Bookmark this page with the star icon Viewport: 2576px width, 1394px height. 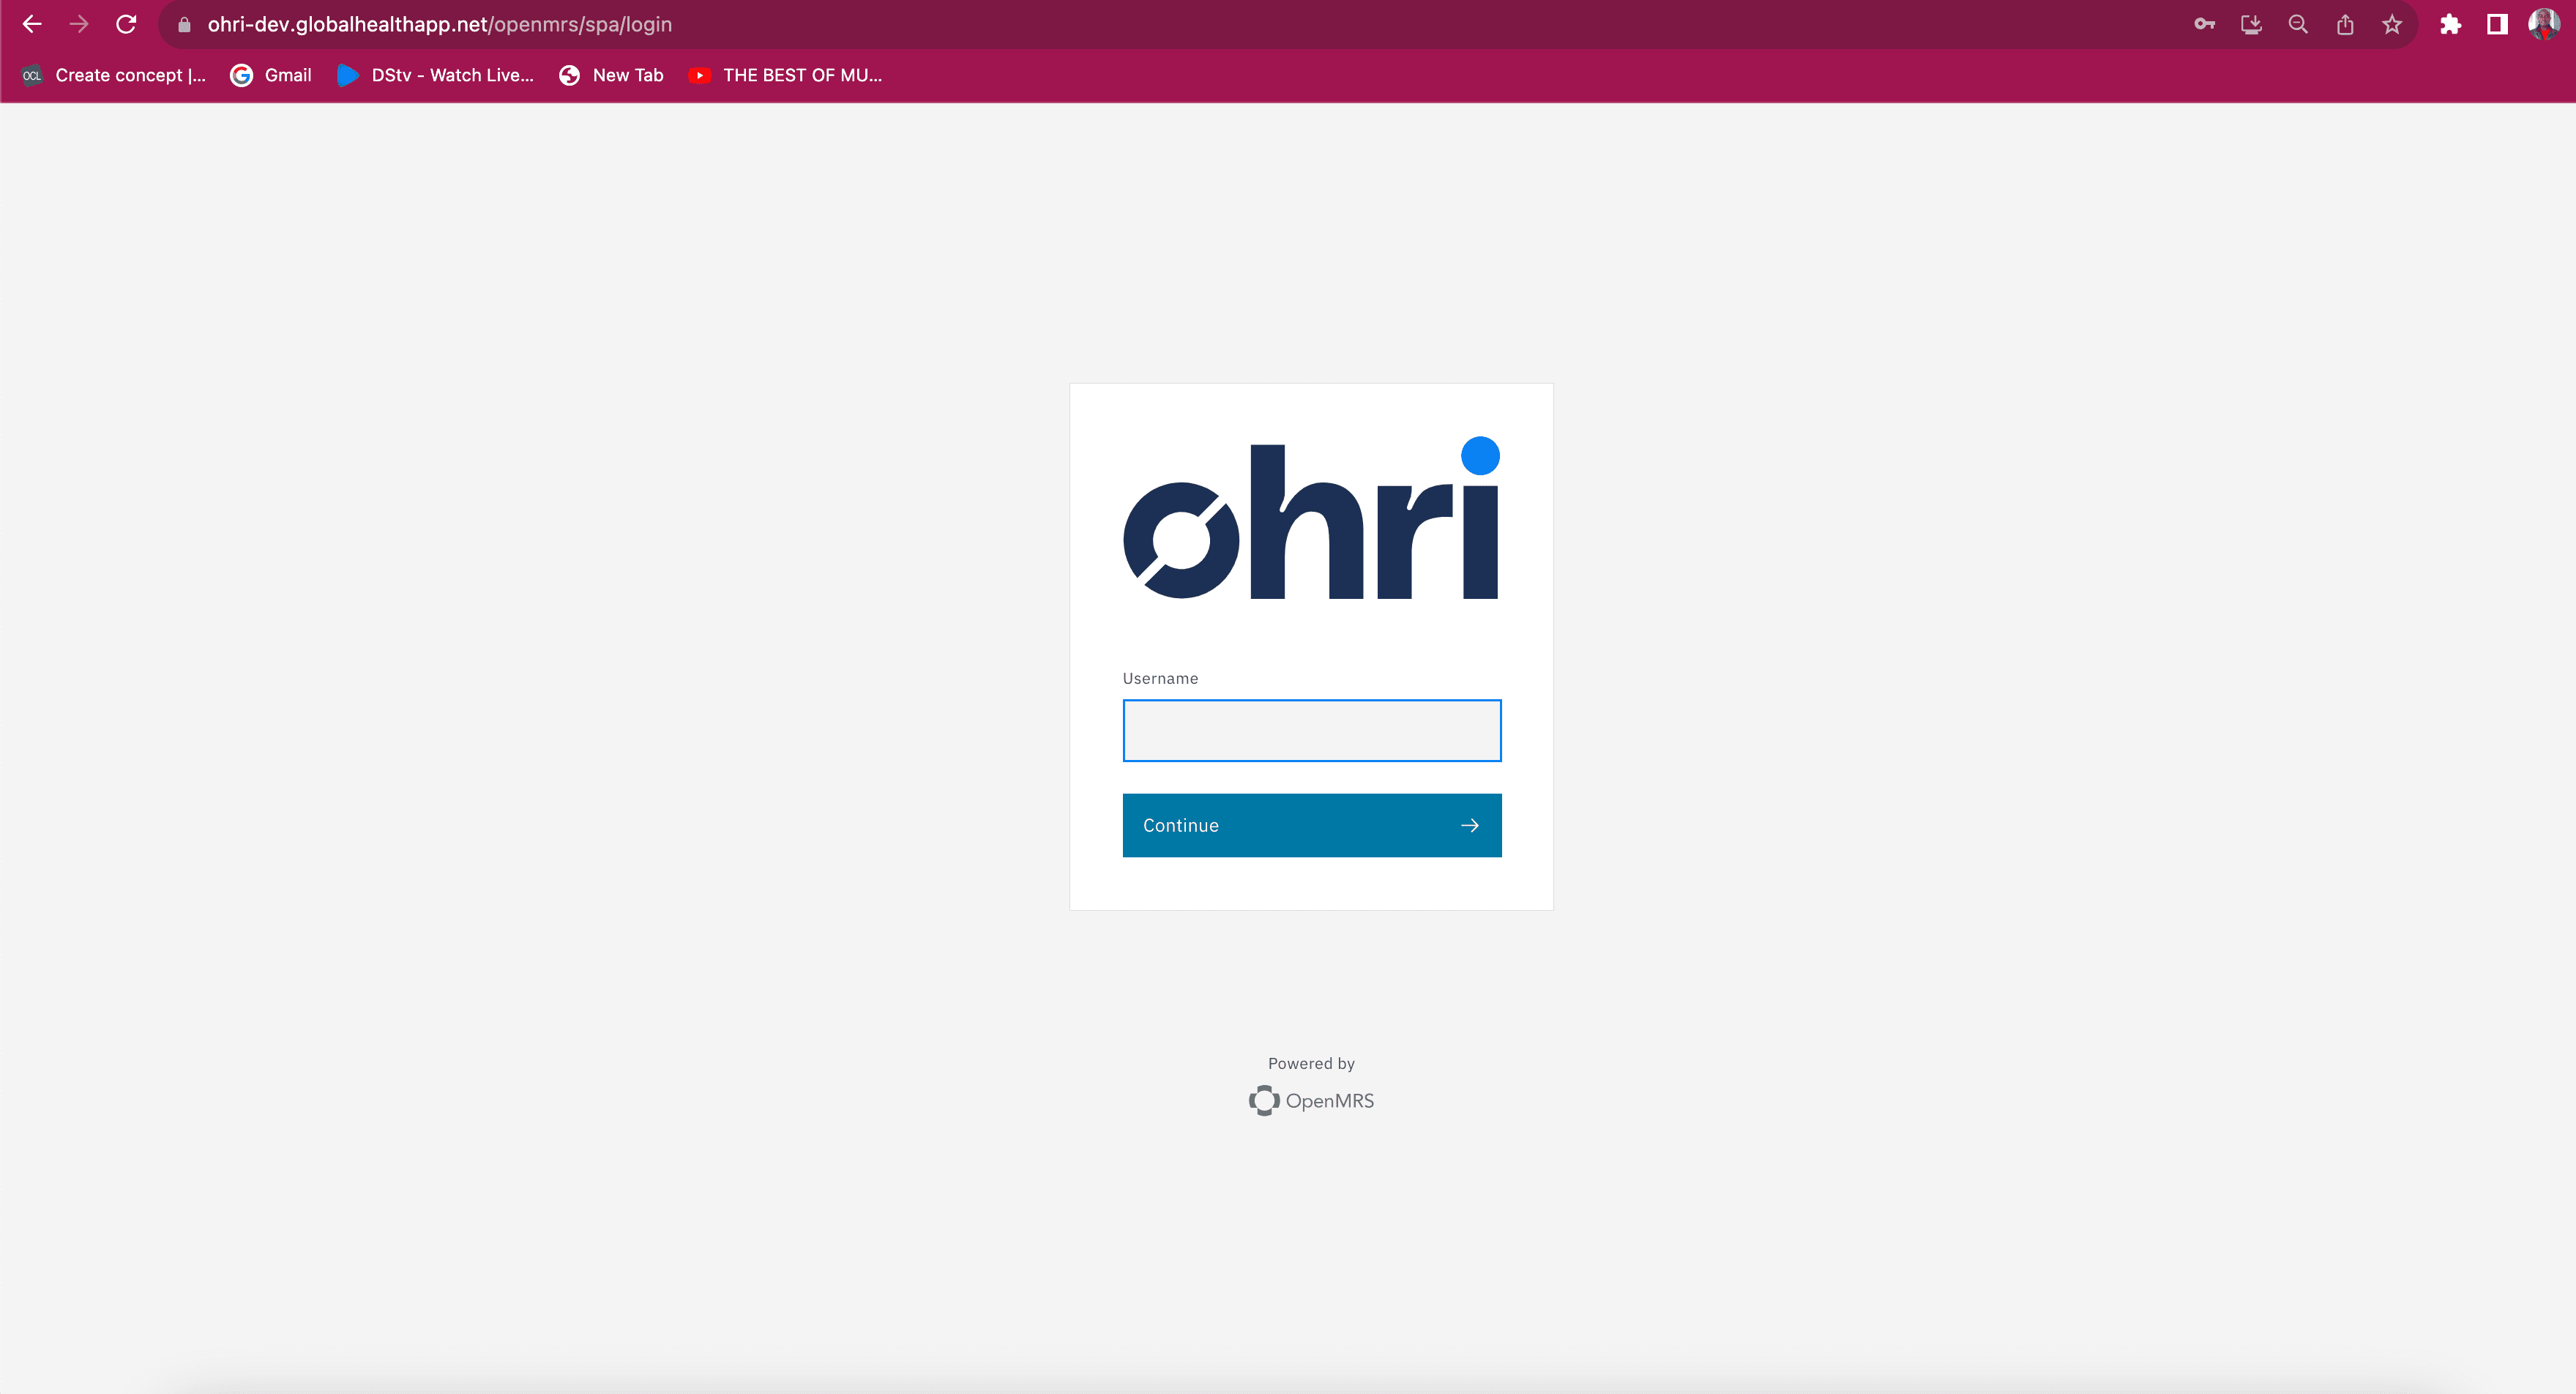tap(2392, 24)
